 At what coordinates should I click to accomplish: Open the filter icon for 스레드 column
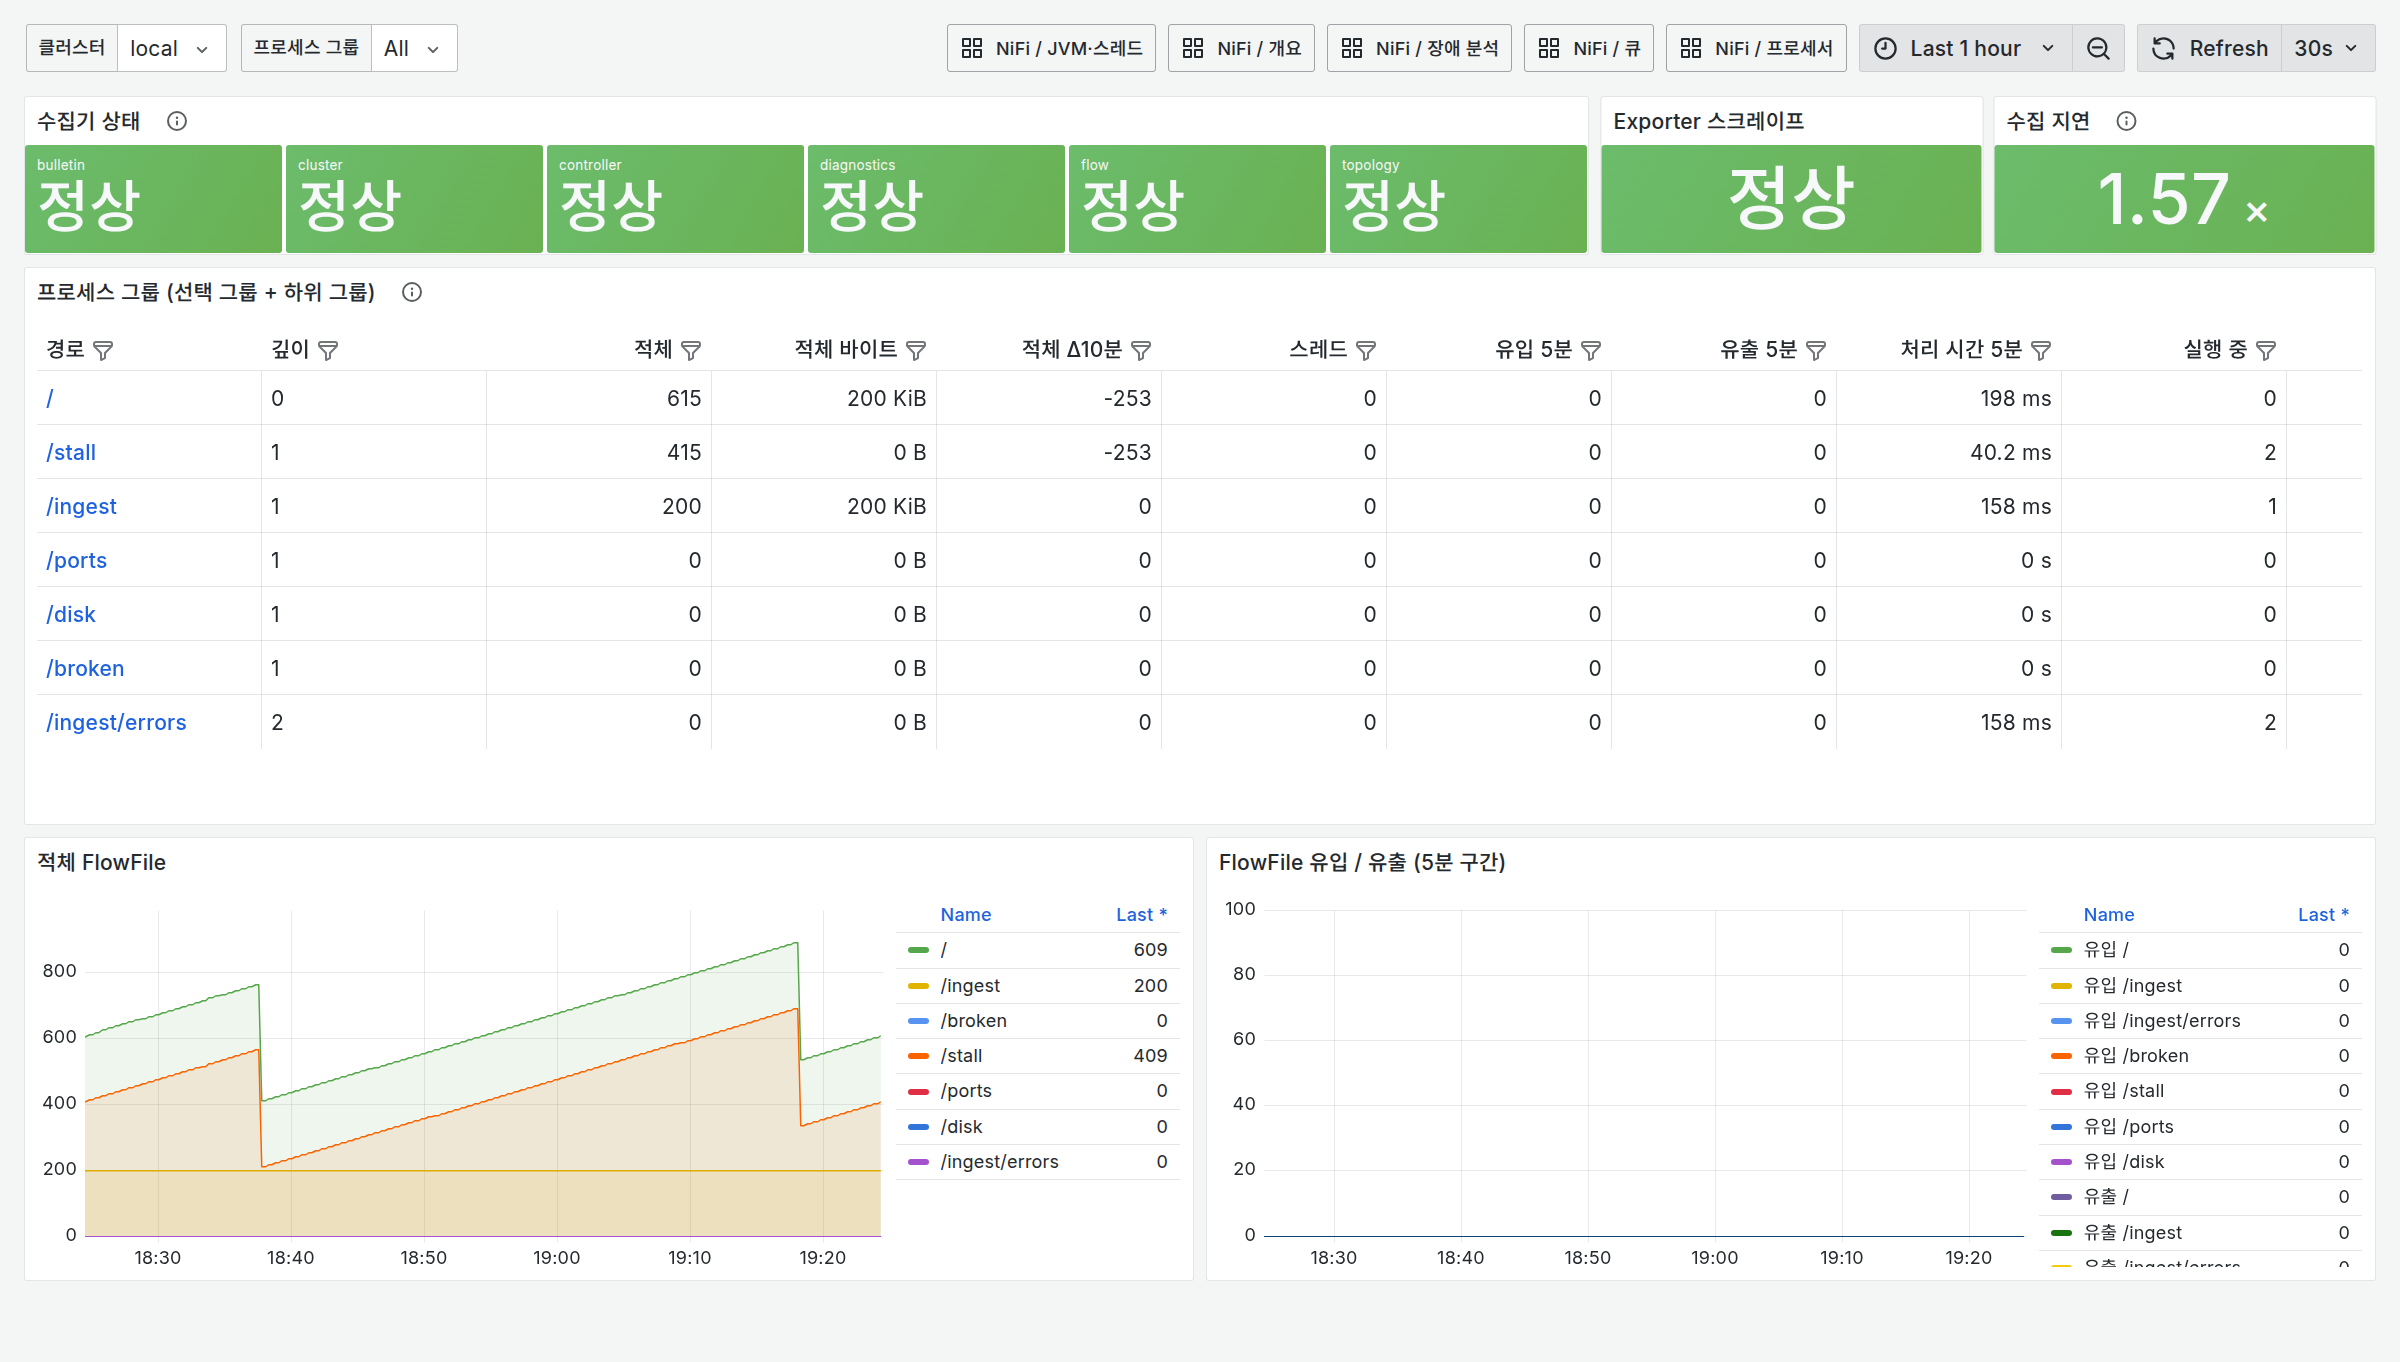[x=1366, y=350]
